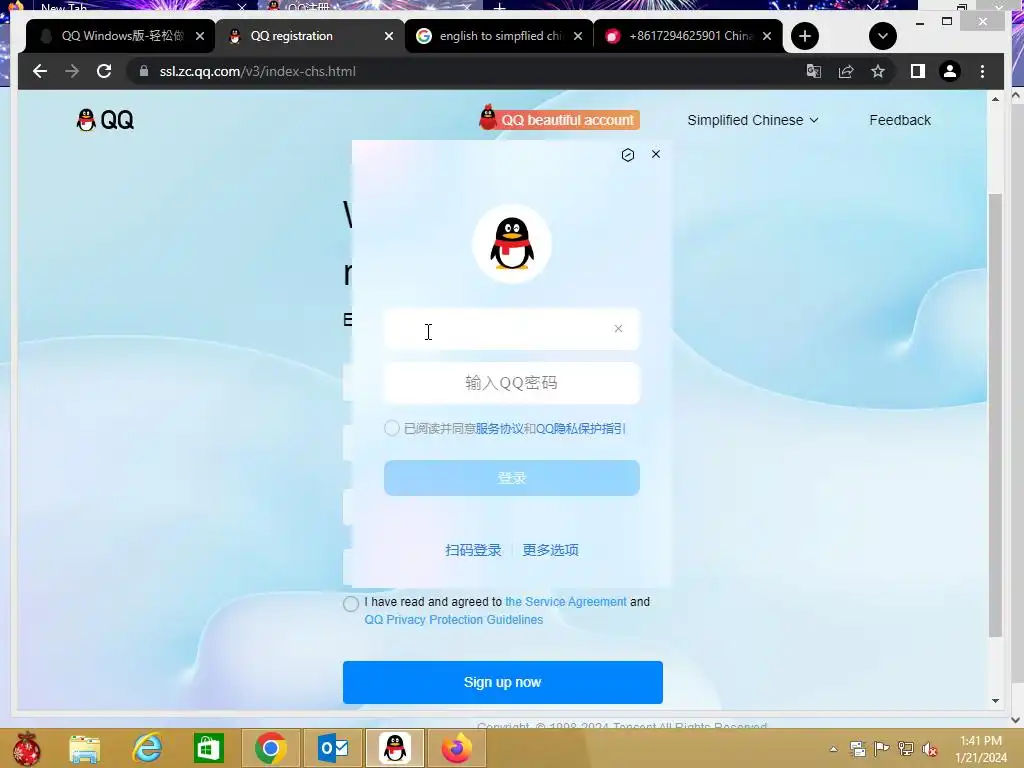The width and height of the screenshot is (1024, 768).
Task: Close the english to simplified chinese tab
Action: pyautogui.click(x=578, y=36)
